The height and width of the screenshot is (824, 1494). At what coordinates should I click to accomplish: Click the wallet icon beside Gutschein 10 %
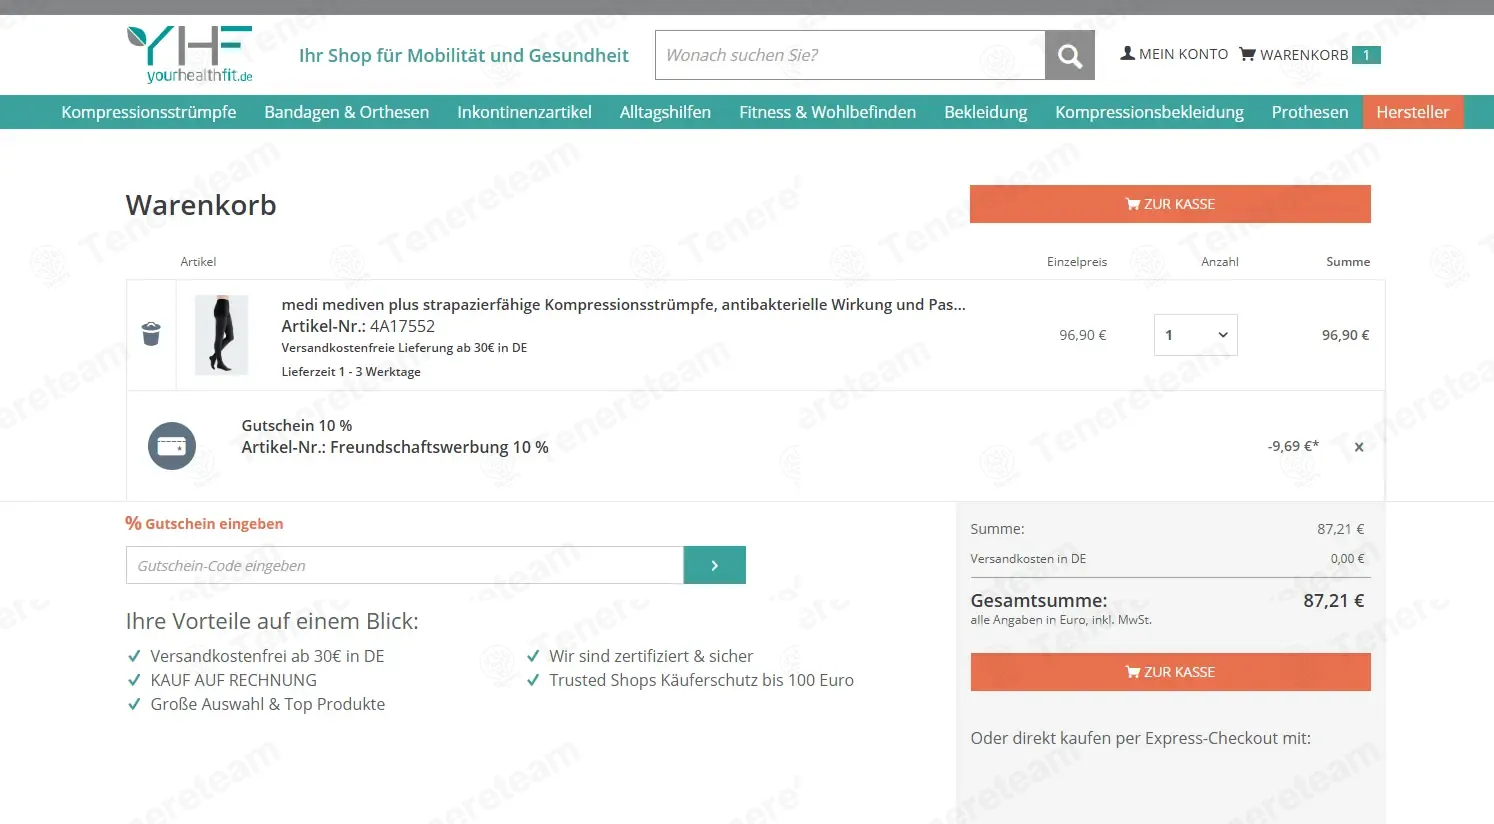click(x=172, y=446)
